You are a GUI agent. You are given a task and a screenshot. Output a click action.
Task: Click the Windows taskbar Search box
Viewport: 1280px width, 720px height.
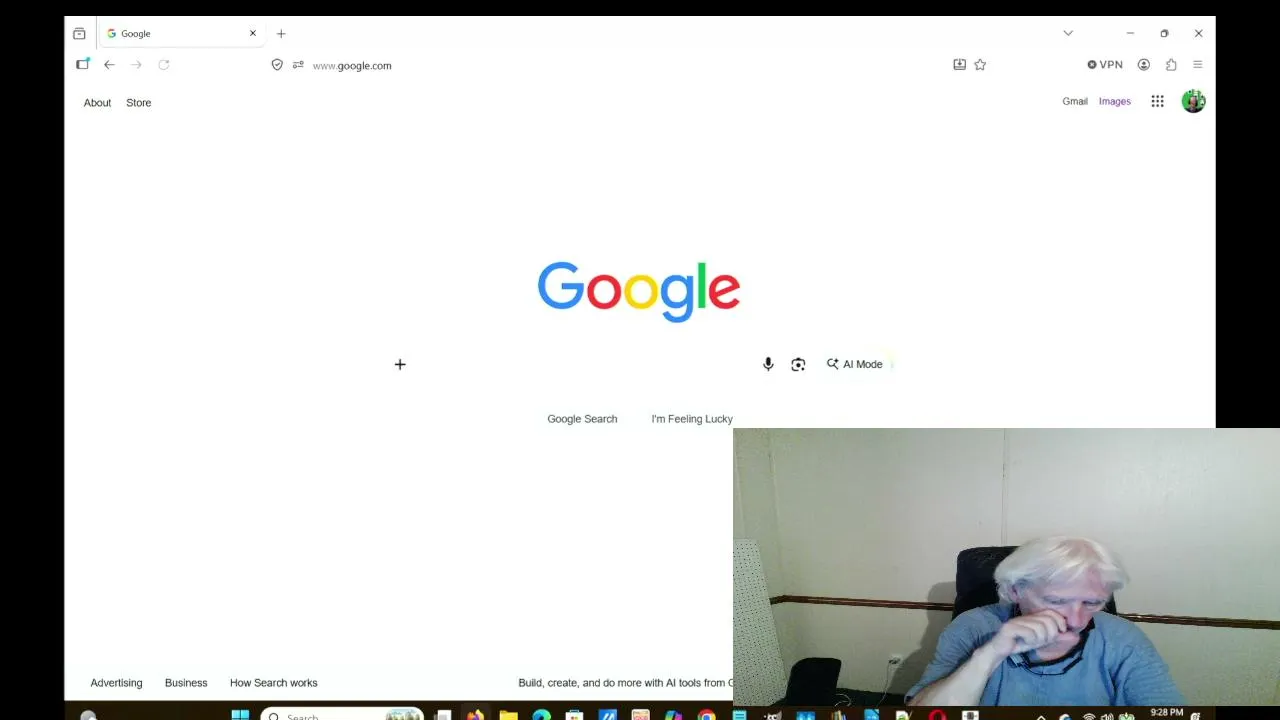342,715
